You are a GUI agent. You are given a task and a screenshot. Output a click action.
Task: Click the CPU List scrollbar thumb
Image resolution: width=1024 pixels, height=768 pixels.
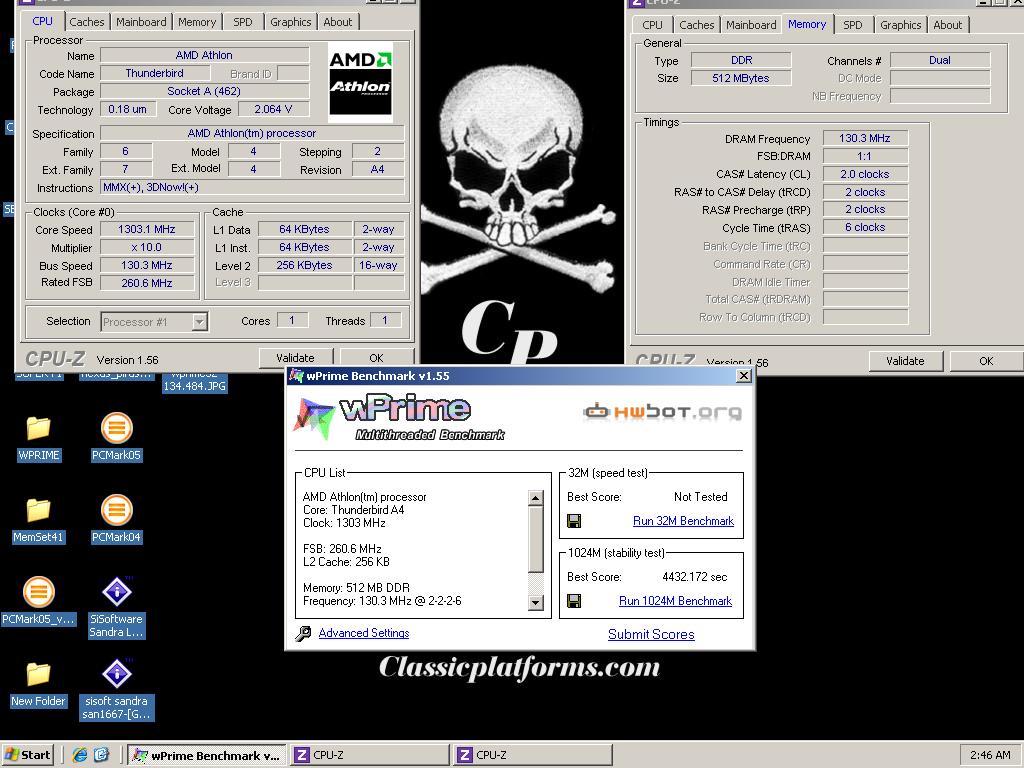point(536,539)
